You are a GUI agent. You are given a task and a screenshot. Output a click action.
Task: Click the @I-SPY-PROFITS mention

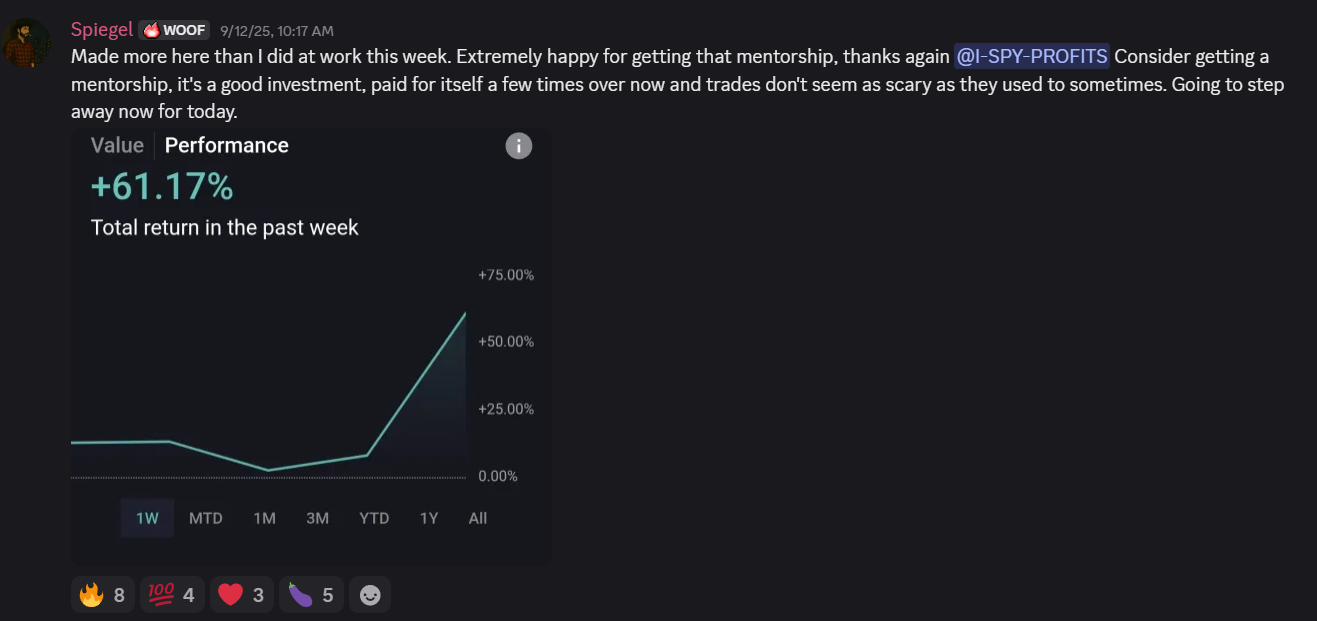(1031, 57)
